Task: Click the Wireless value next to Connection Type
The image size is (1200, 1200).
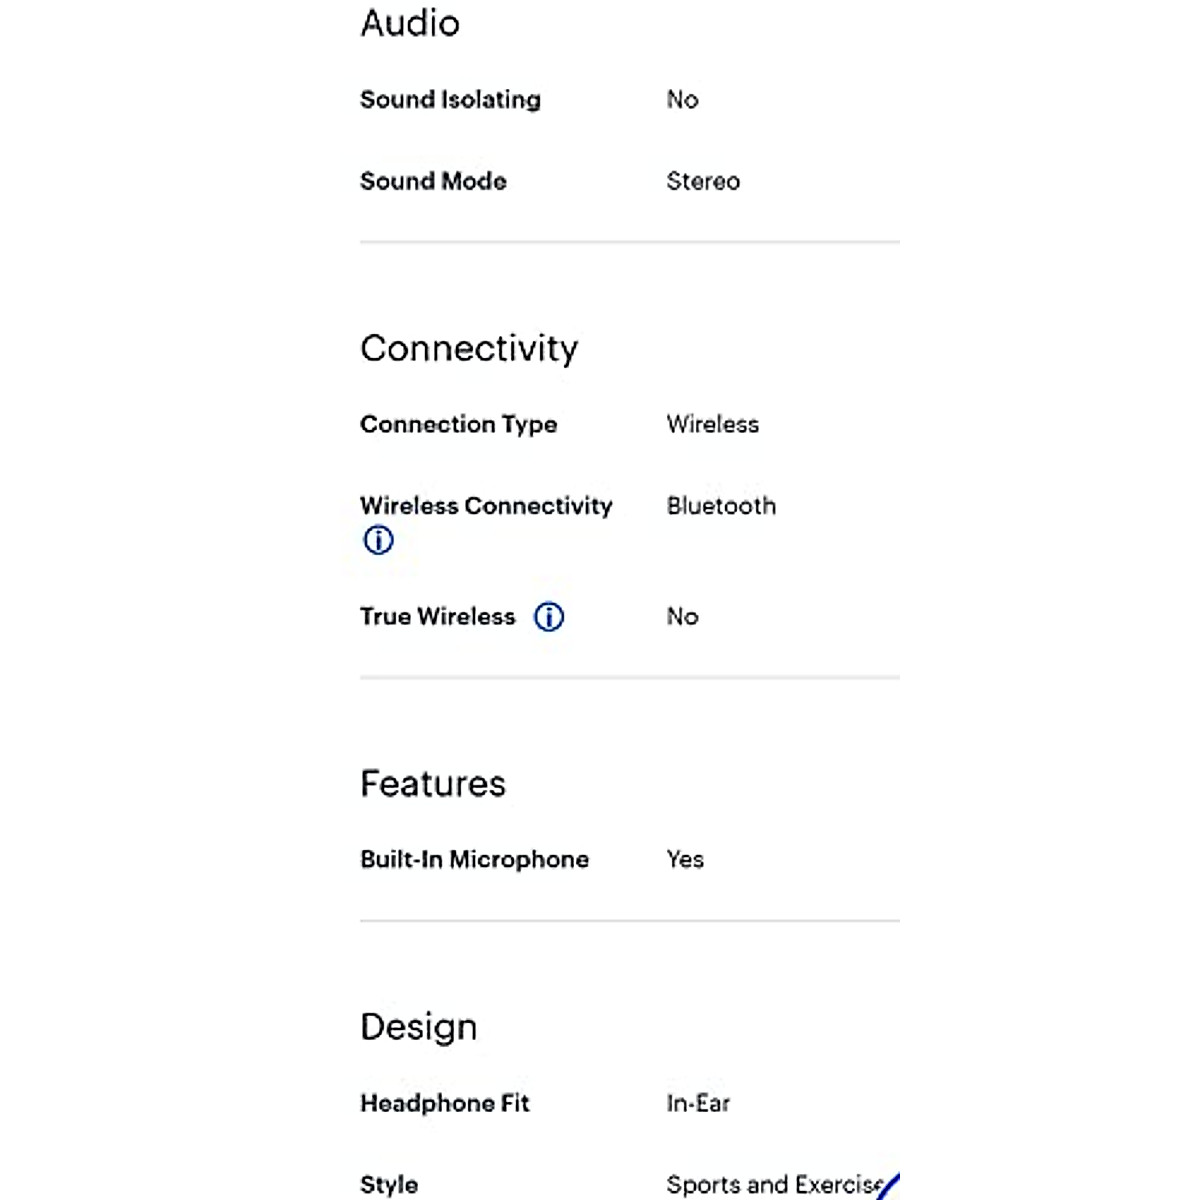Action: (712, 424)
